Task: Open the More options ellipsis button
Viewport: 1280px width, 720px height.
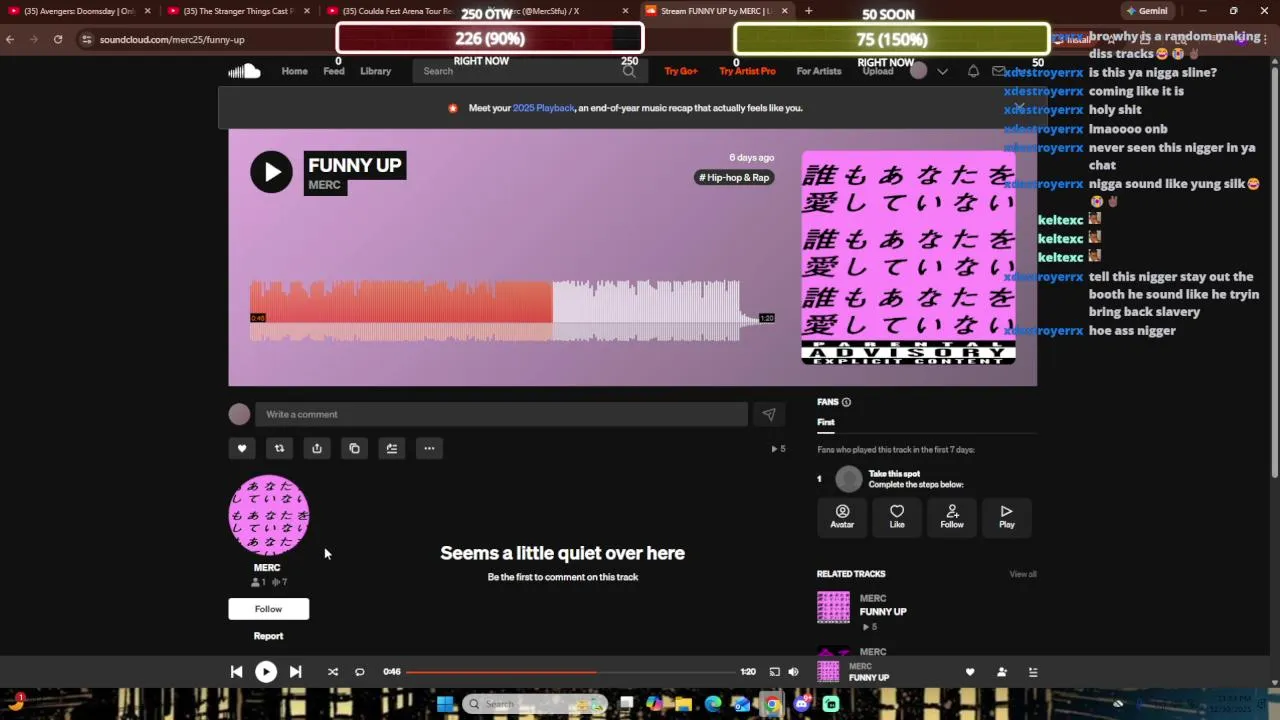Action: [429, 448]
